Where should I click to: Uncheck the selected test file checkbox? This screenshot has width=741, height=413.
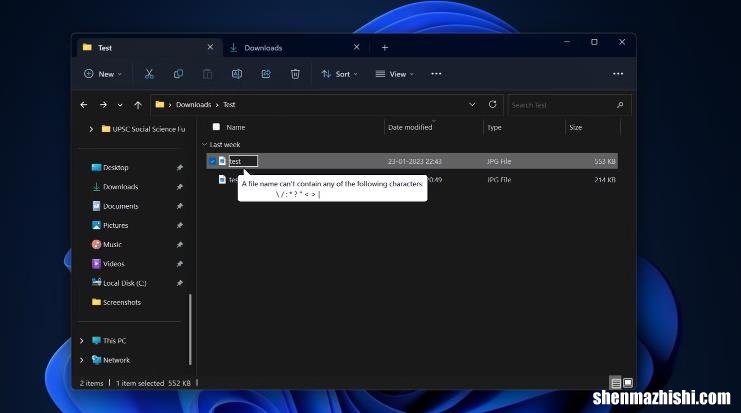coord(212,161)
